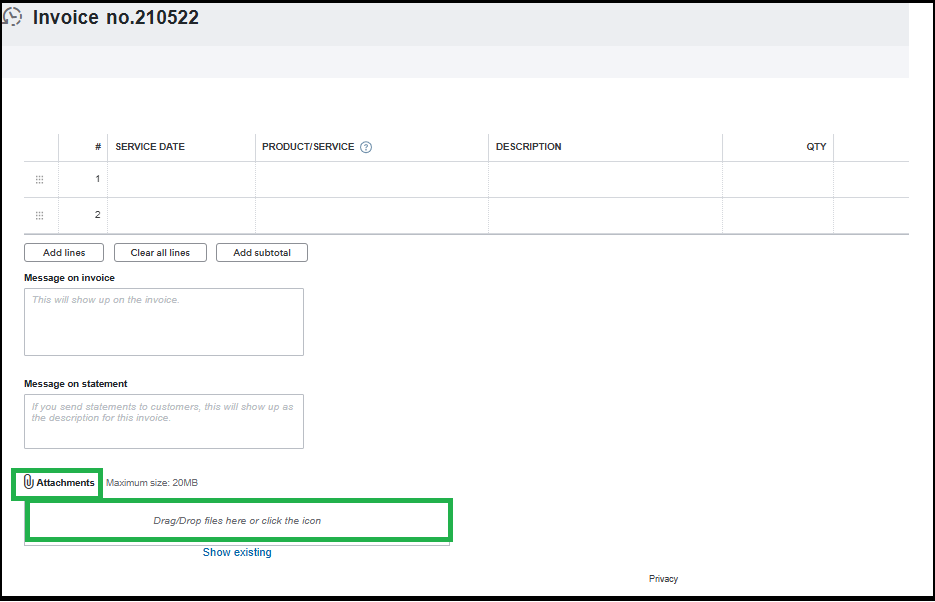Click the Product/Service help question mark icon
The image size is (935, 602).
coord(366,147)
